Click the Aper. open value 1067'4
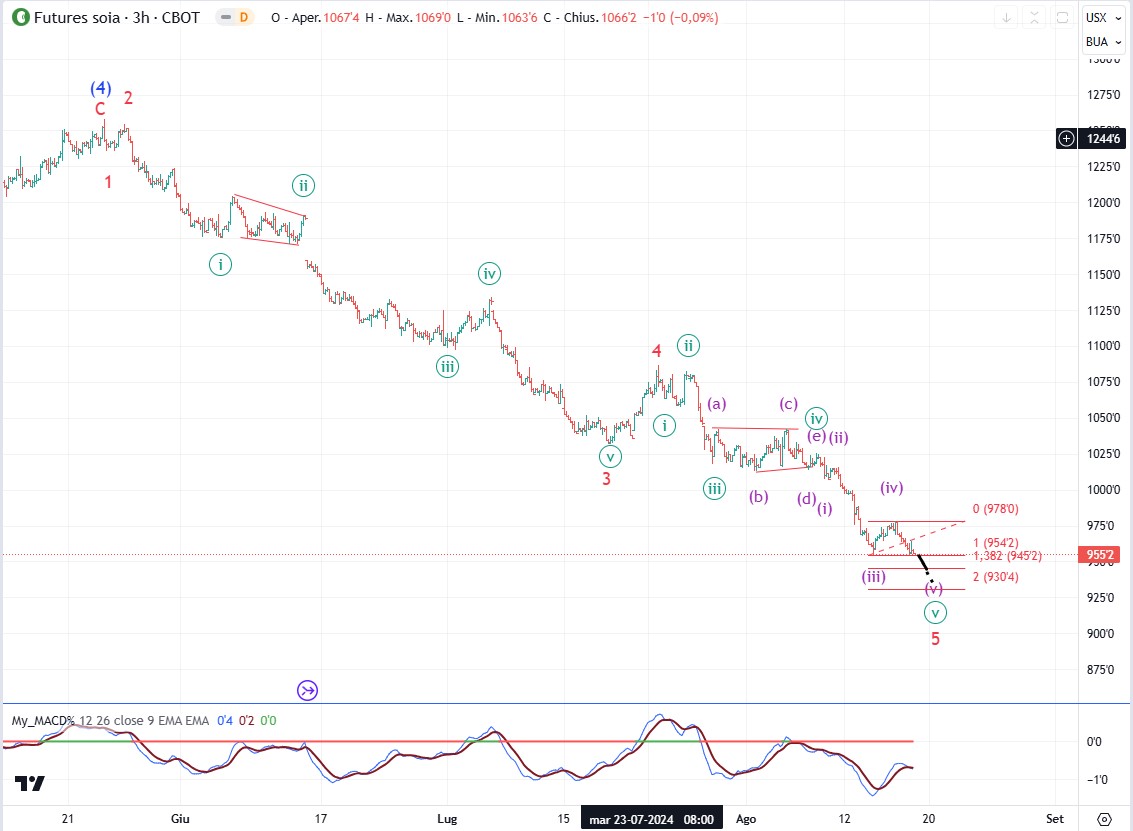This screenshot has height=831, width=1133. click(341, 17)
